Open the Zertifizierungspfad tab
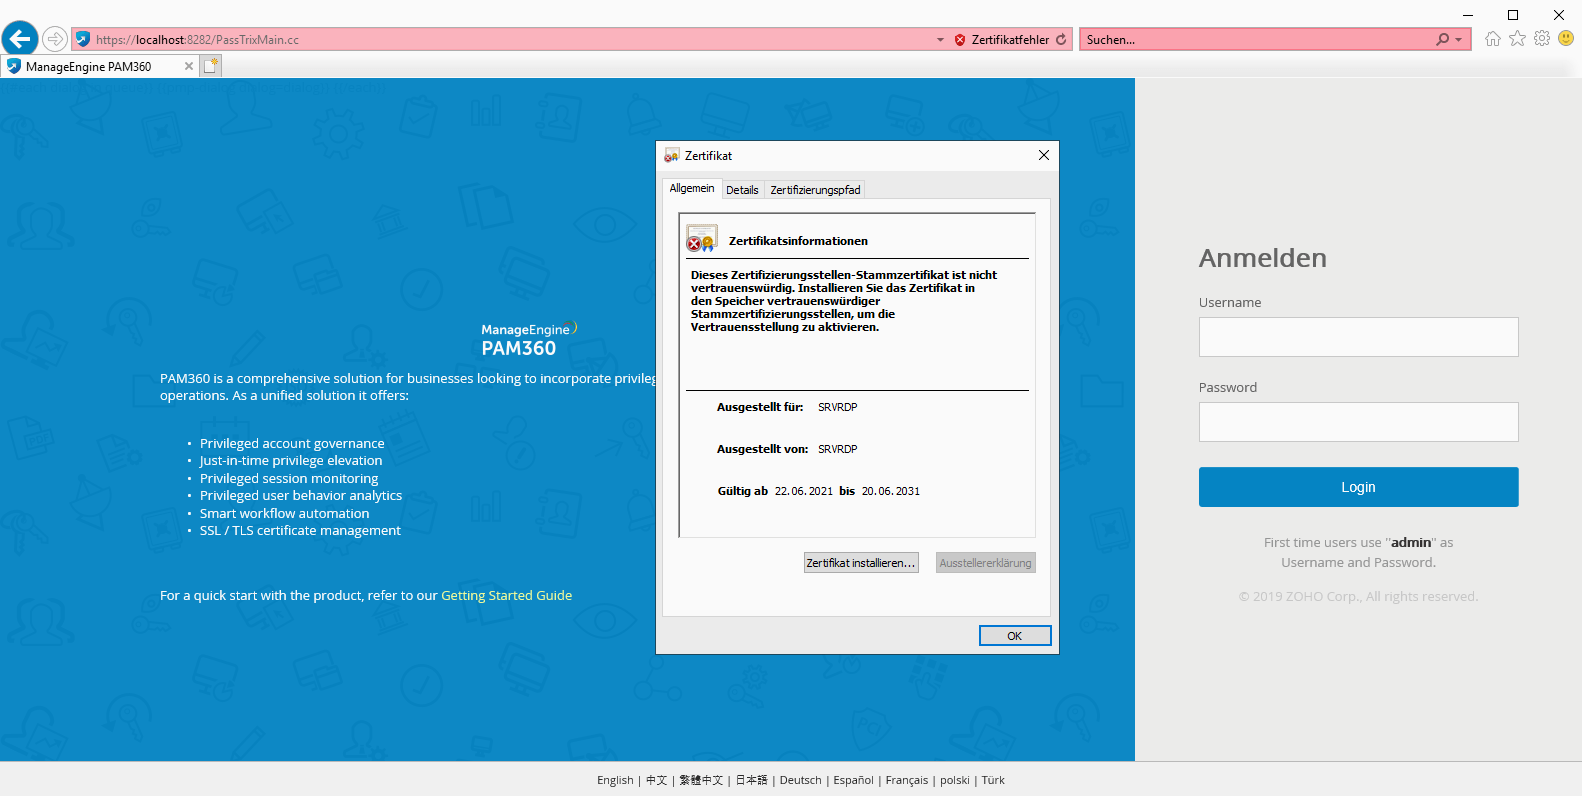 tap(815, 190)
